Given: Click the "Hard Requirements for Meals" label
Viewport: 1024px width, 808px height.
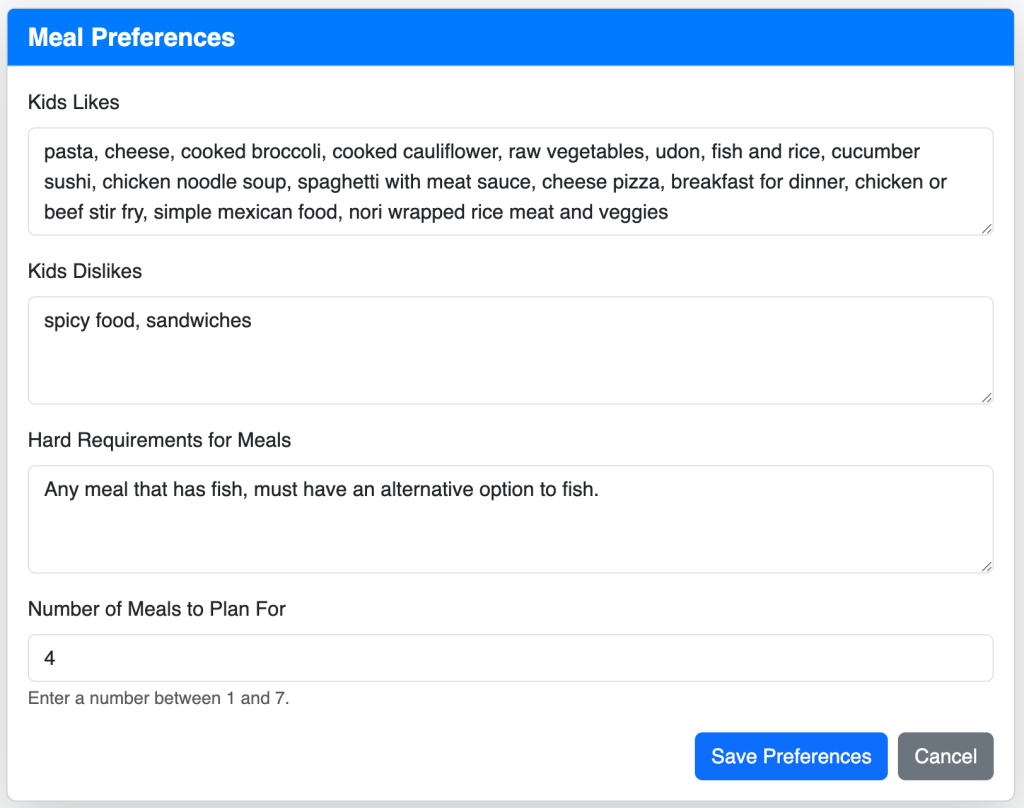Looking at the screenshot, I should tap(160, 440).
